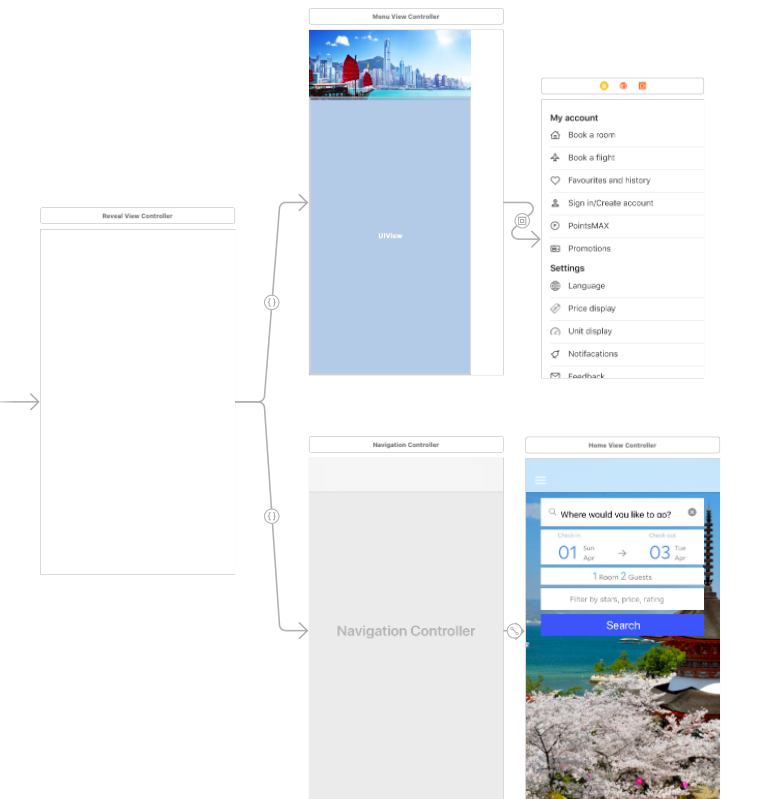The height and width of the screenshot is (799, 771).
Task: Click the gauge icon beside Unit display
Action: point(555,331)
